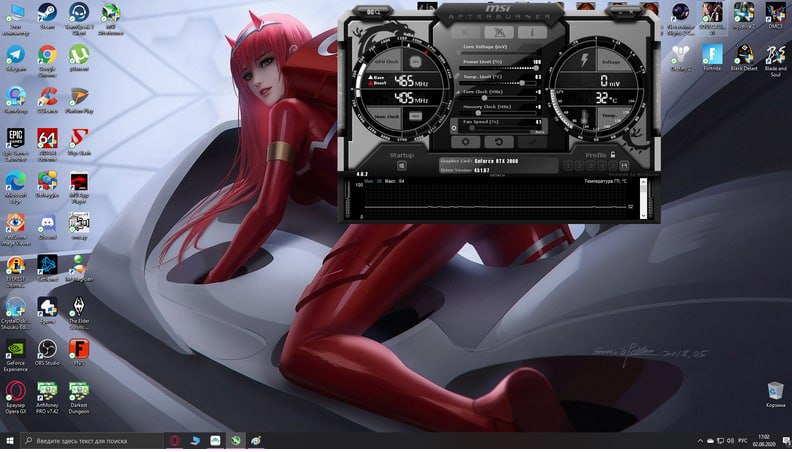
Task: Click the fan settings sync circle icon
Action: (x=454, y=128)
